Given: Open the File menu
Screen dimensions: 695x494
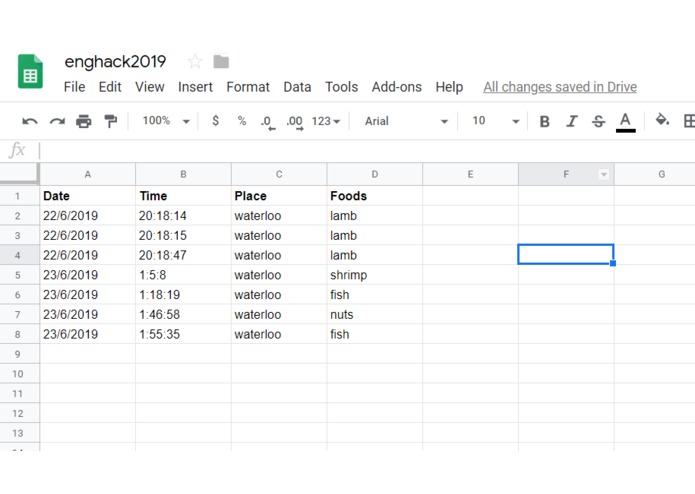Looking at the screenshot, I should click(x=74, y=87).
